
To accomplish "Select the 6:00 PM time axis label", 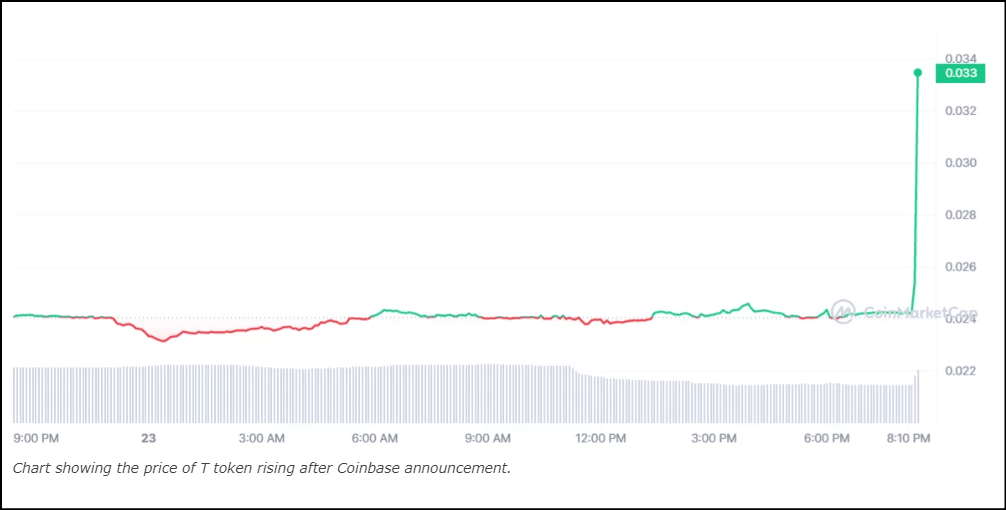I will tap(827, 438).
